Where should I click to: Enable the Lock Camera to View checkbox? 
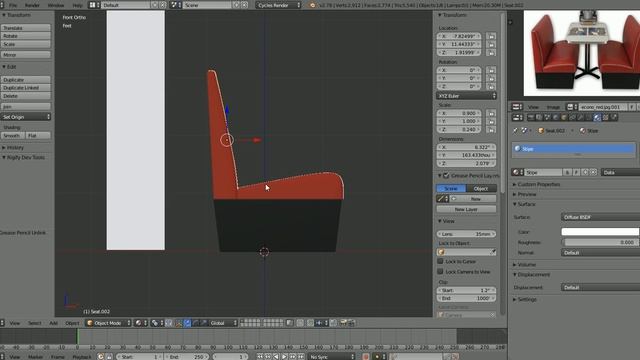click(x=440, y=271)
